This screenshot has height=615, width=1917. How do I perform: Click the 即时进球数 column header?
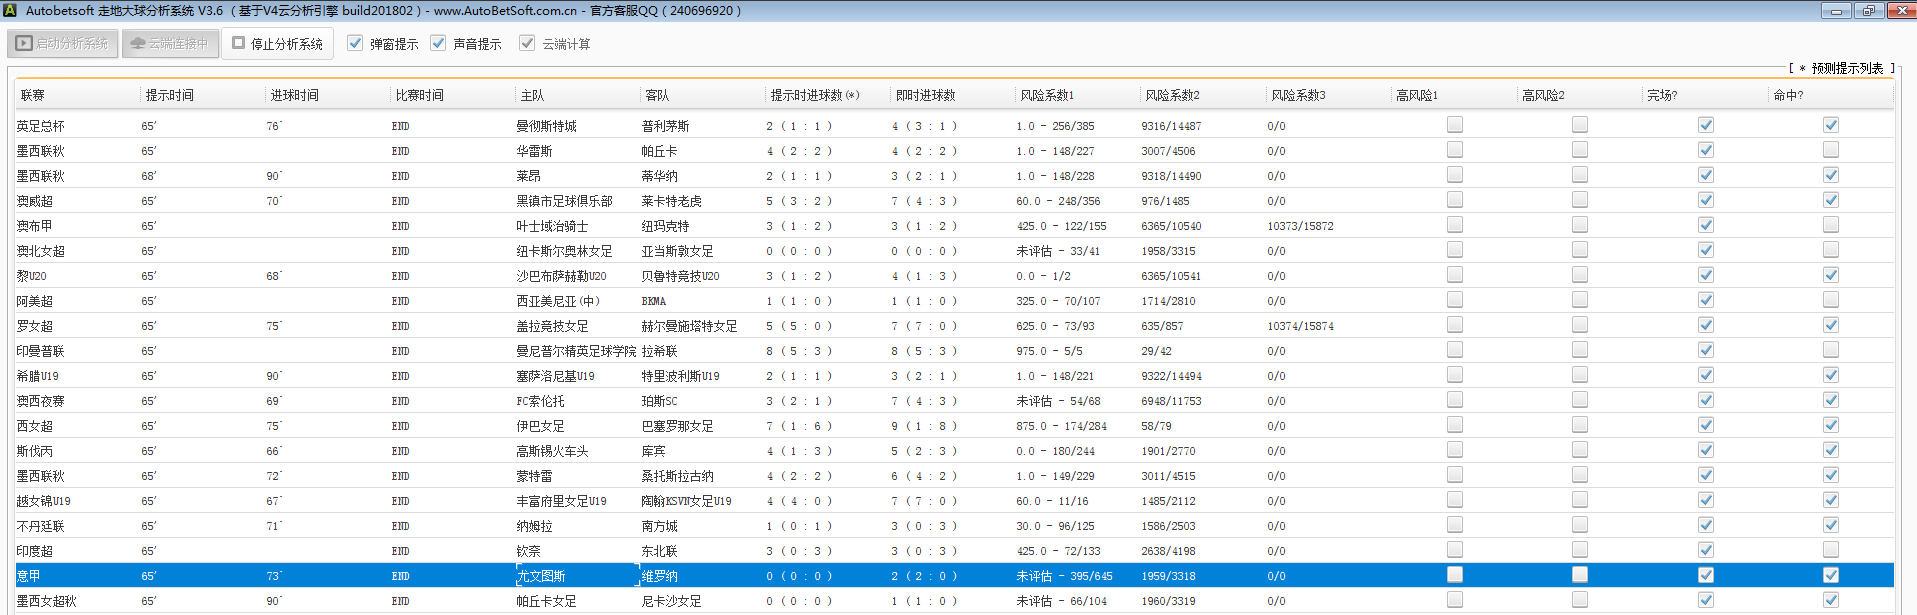[x=925, y=95]
